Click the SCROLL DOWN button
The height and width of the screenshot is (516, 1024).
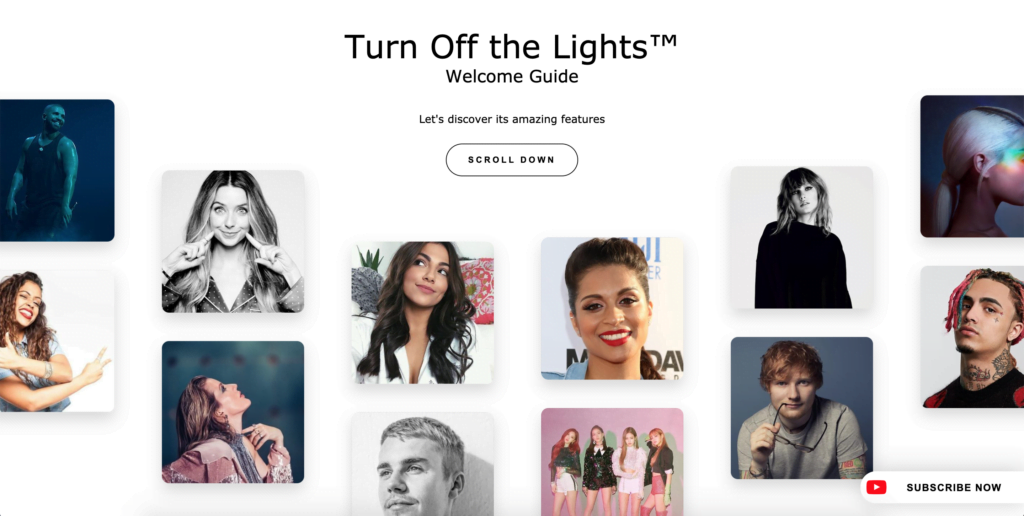click(x=511, y=160)
